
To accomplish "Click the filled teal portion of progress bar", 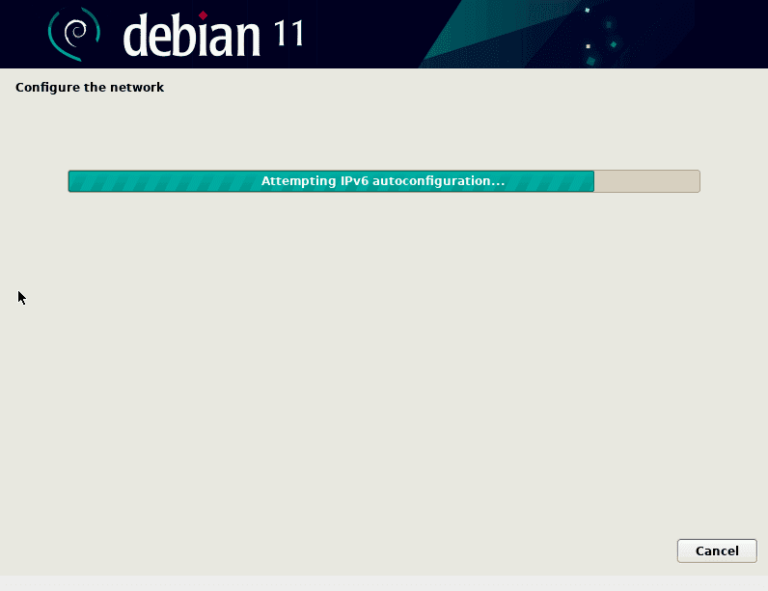I will tap(160, 181).
